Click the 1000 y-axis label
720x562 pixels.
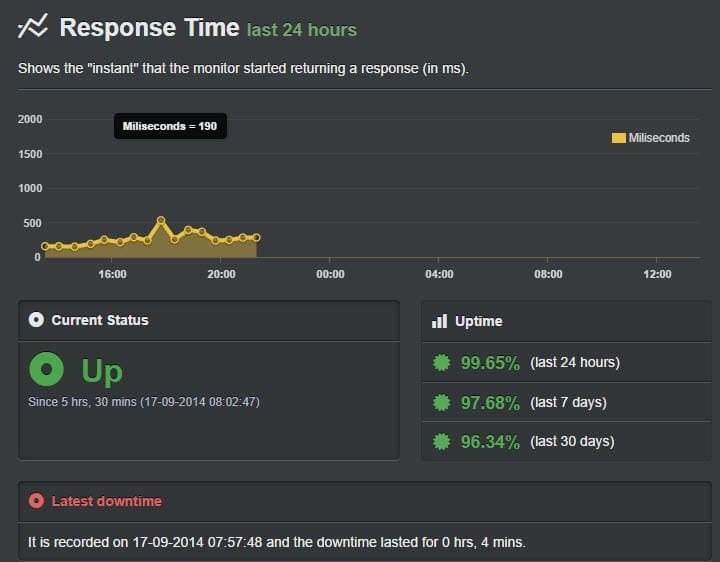tap(30, 188)
